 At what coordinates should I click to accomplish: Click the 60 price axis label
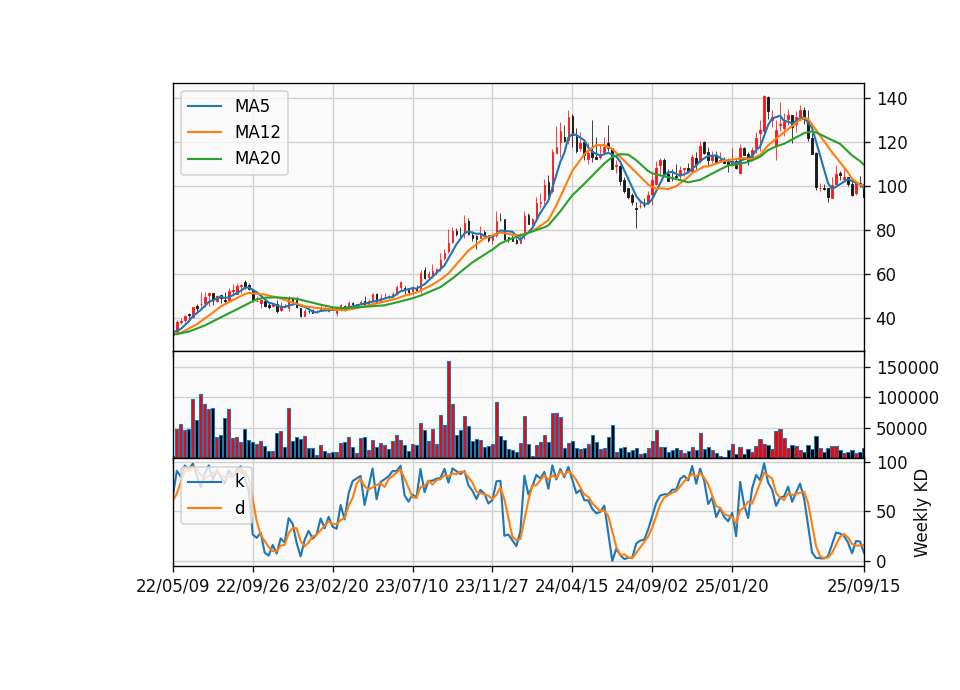(x=887, y=275)
